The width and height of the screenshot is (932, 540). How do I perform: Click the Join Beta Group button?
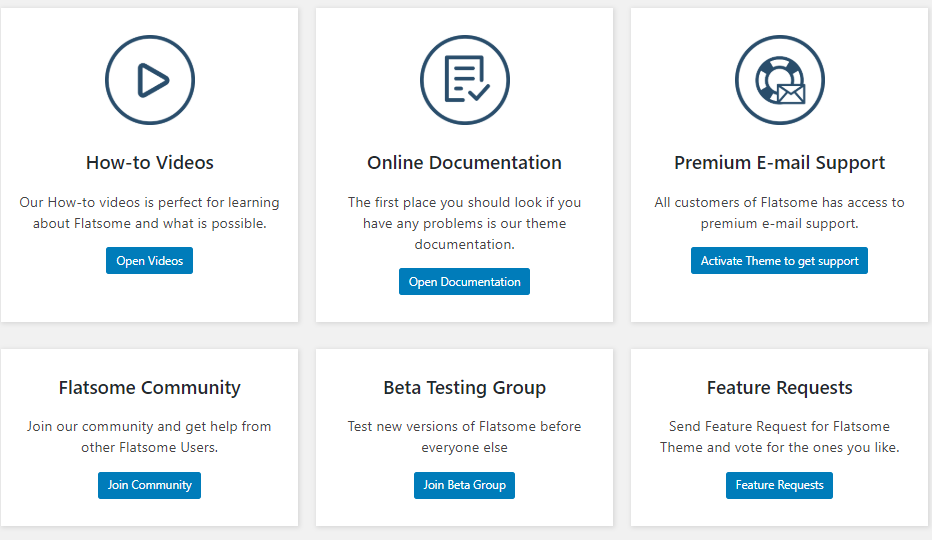tap(464, 485)
